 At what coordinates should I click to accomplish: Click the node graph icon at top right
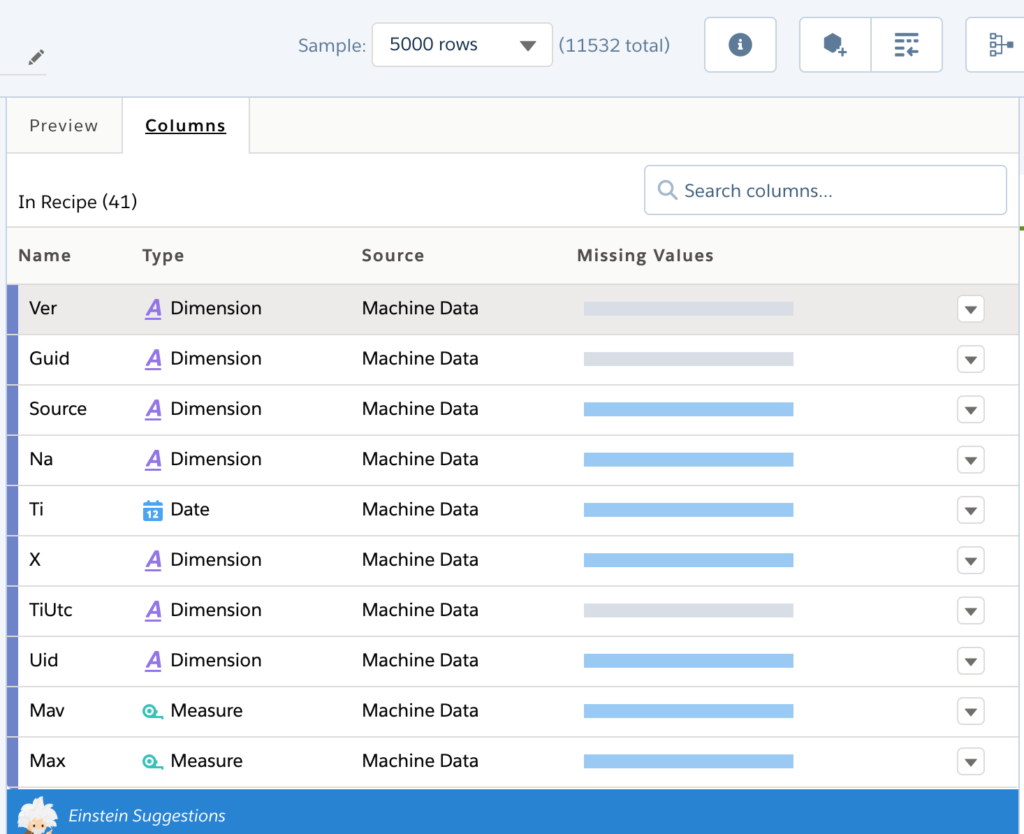tap(1005, 44)
